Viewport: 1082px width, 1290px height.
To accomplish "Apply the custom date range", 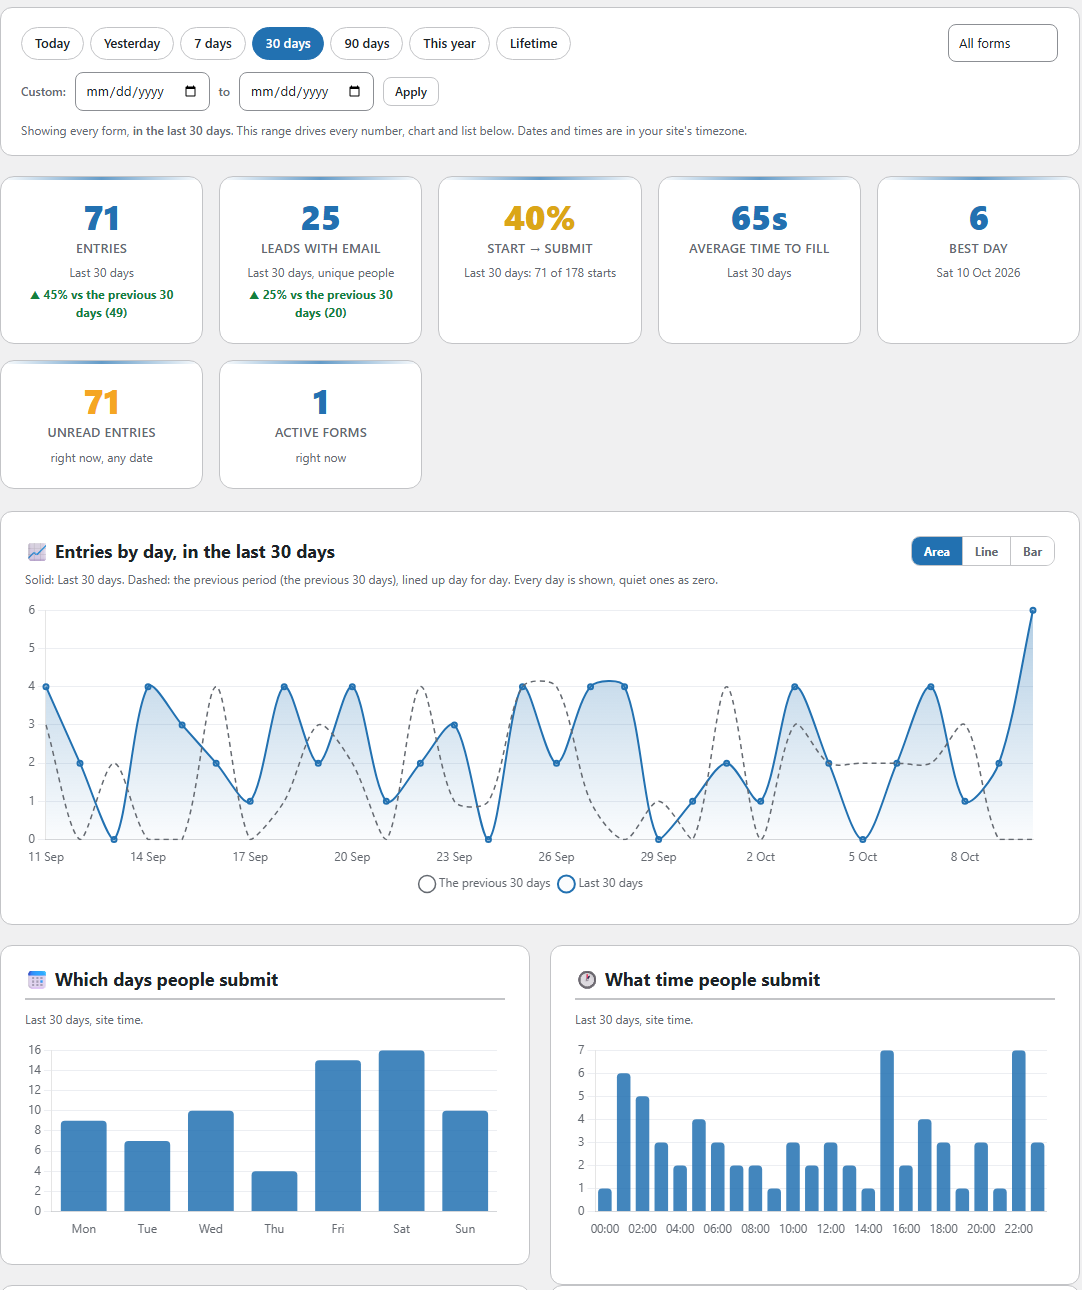I will point(411,92).
